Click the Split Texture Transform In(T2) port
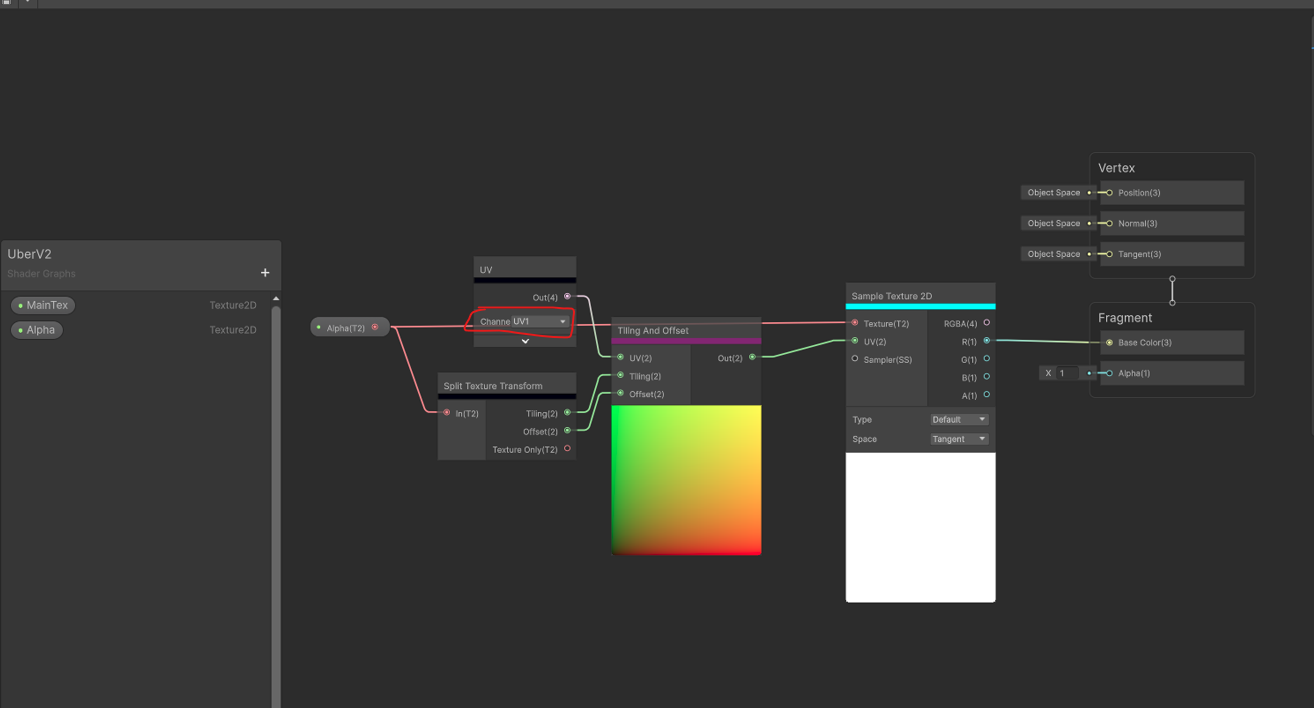This screenshot has width=1314, height=708. [447, 413]
